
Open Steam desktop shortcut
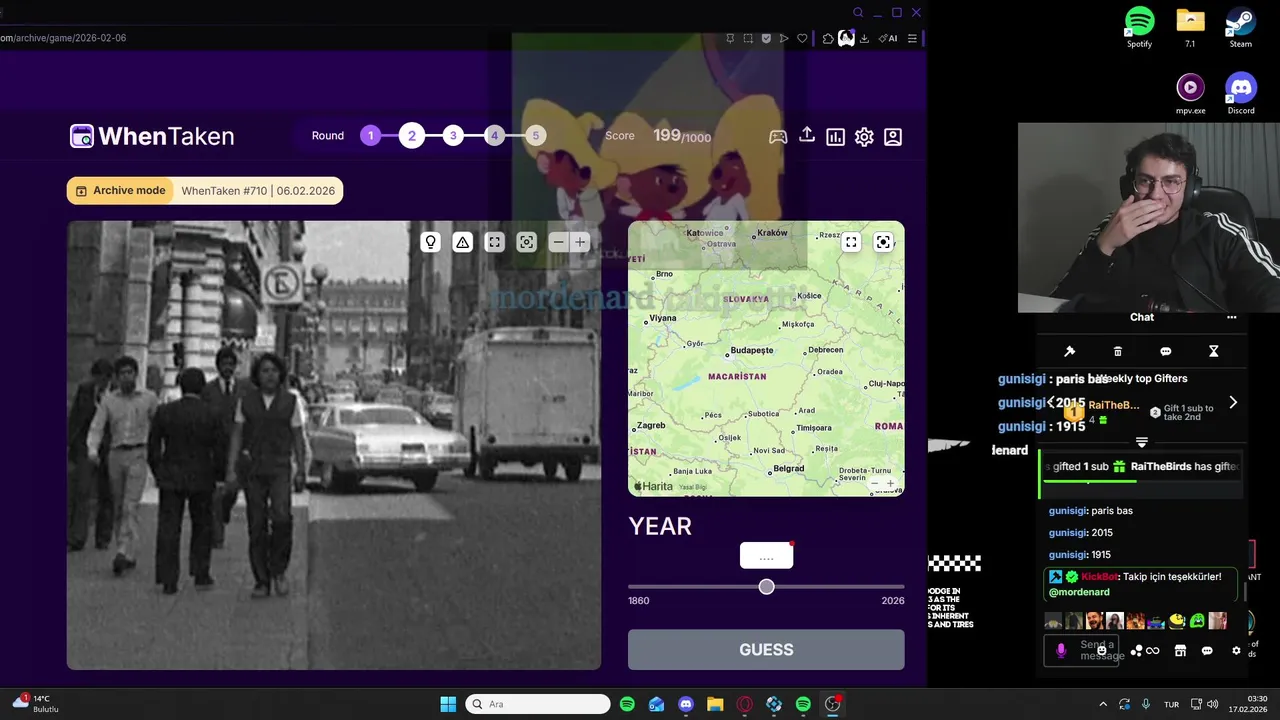(x=1241, y=27)
